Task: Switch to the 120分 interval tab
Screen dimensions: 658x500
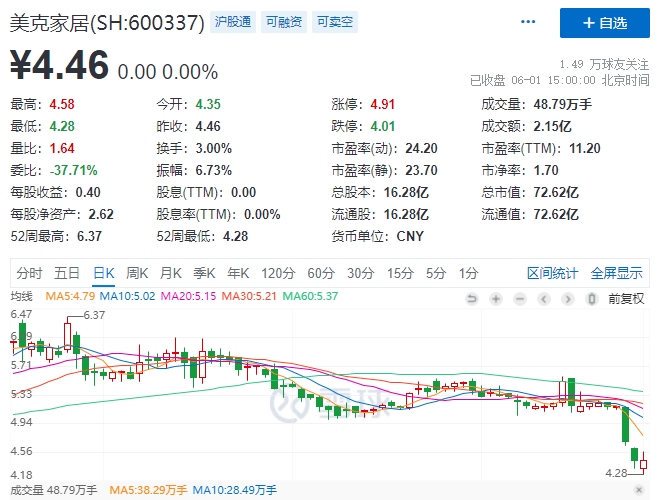Action: (x=278, y=273)
